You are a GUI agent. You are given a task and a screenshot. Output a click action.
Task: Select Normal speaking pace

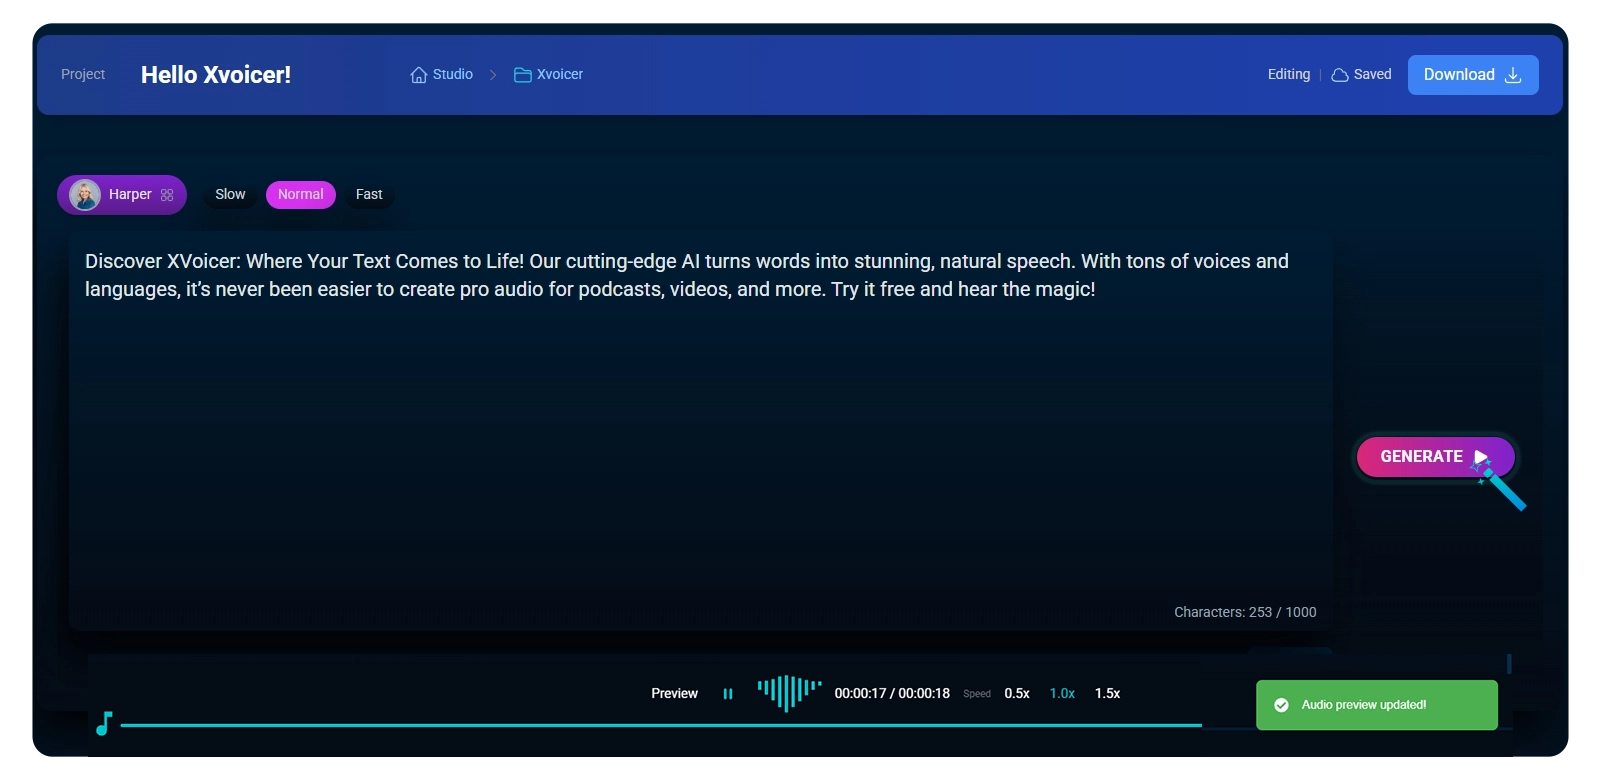[301, 195]
